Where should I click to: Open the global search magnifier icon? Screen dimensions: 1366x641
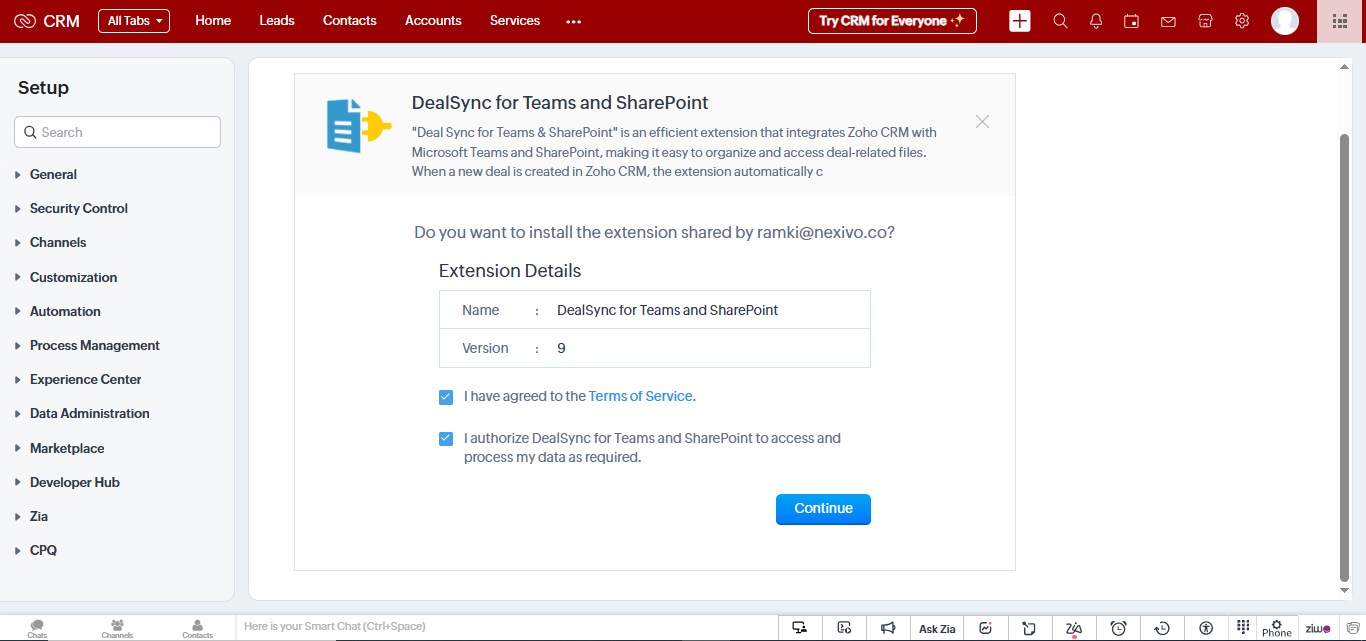(1061, 21)
